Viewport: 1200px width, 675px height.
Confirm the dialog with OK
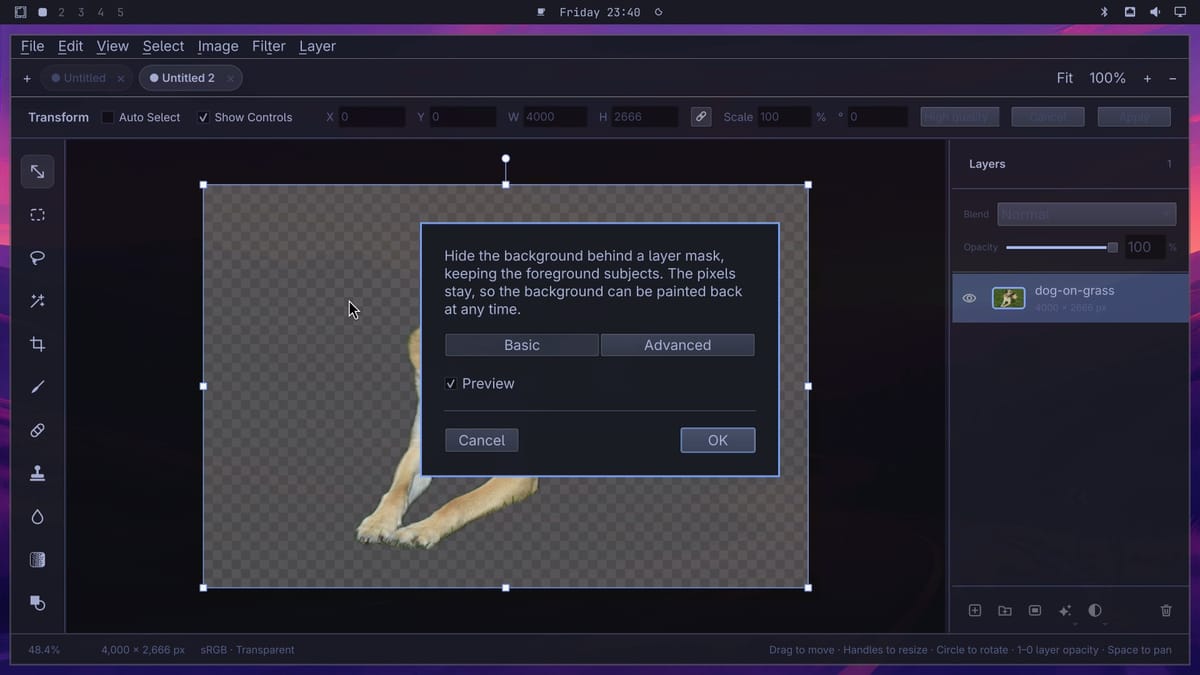(718, 440)
